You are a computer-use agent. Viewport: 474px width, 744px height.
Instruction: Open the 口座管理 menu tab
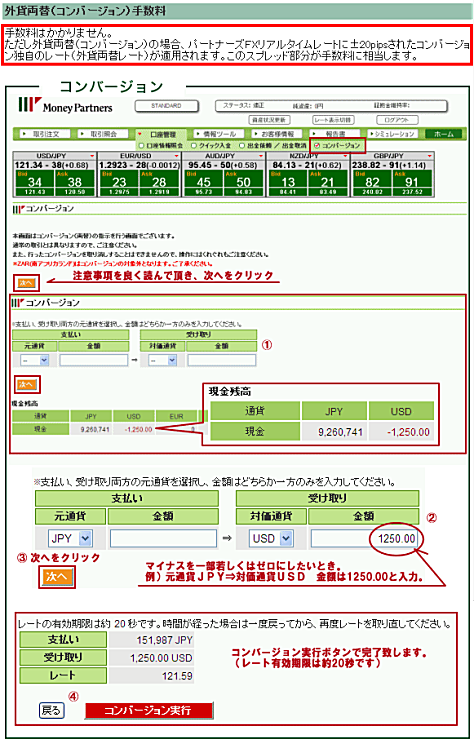160,134
